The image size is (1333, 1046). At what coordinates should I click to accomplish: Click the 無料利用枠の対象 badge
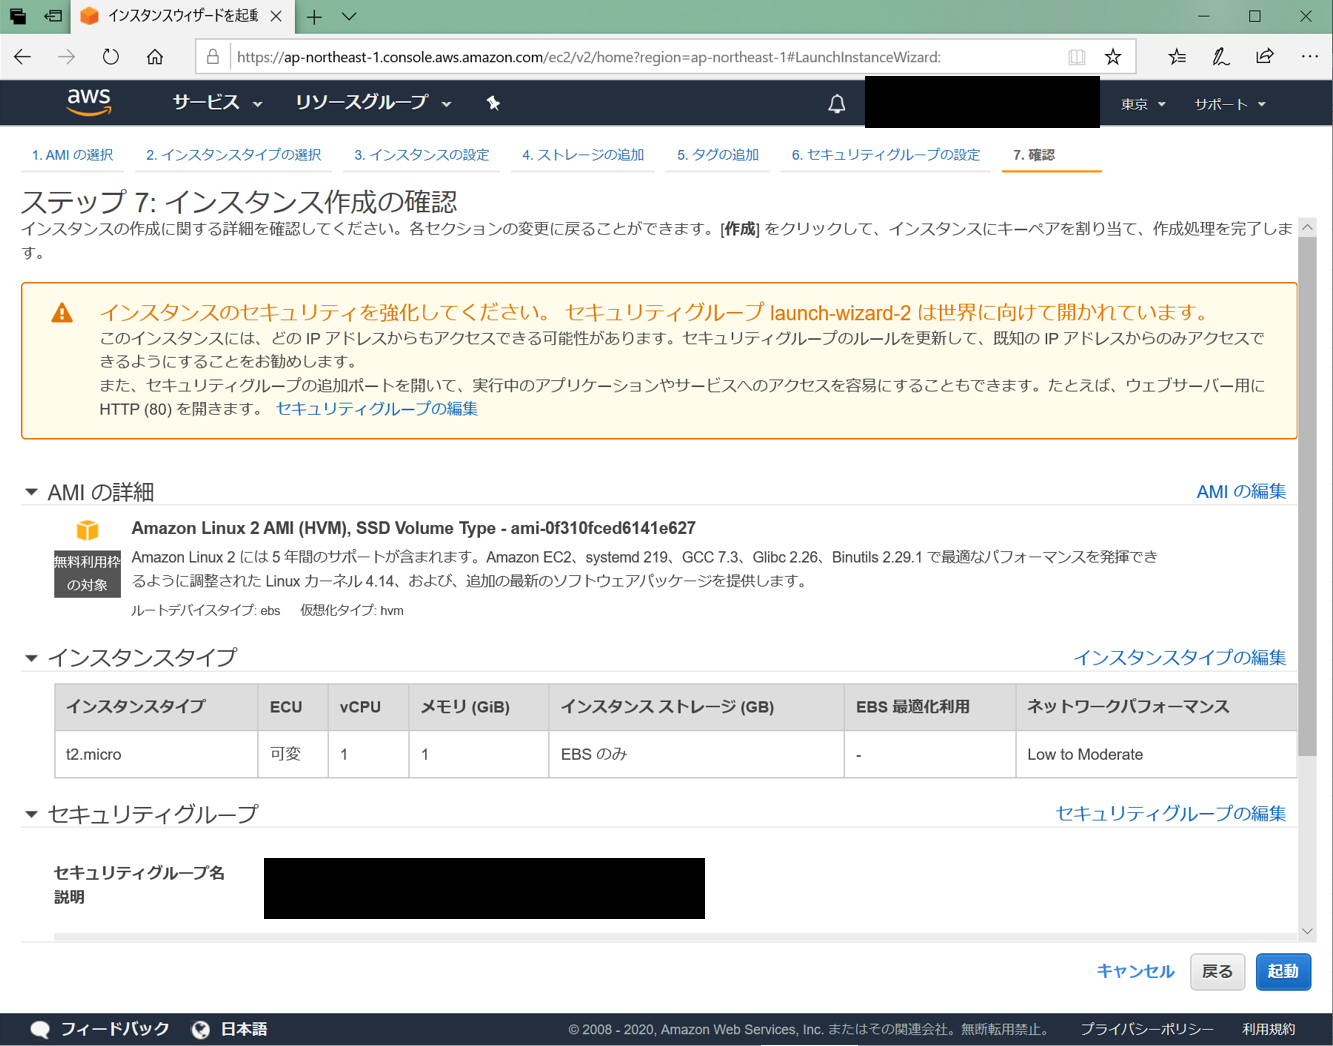[87, 574]
